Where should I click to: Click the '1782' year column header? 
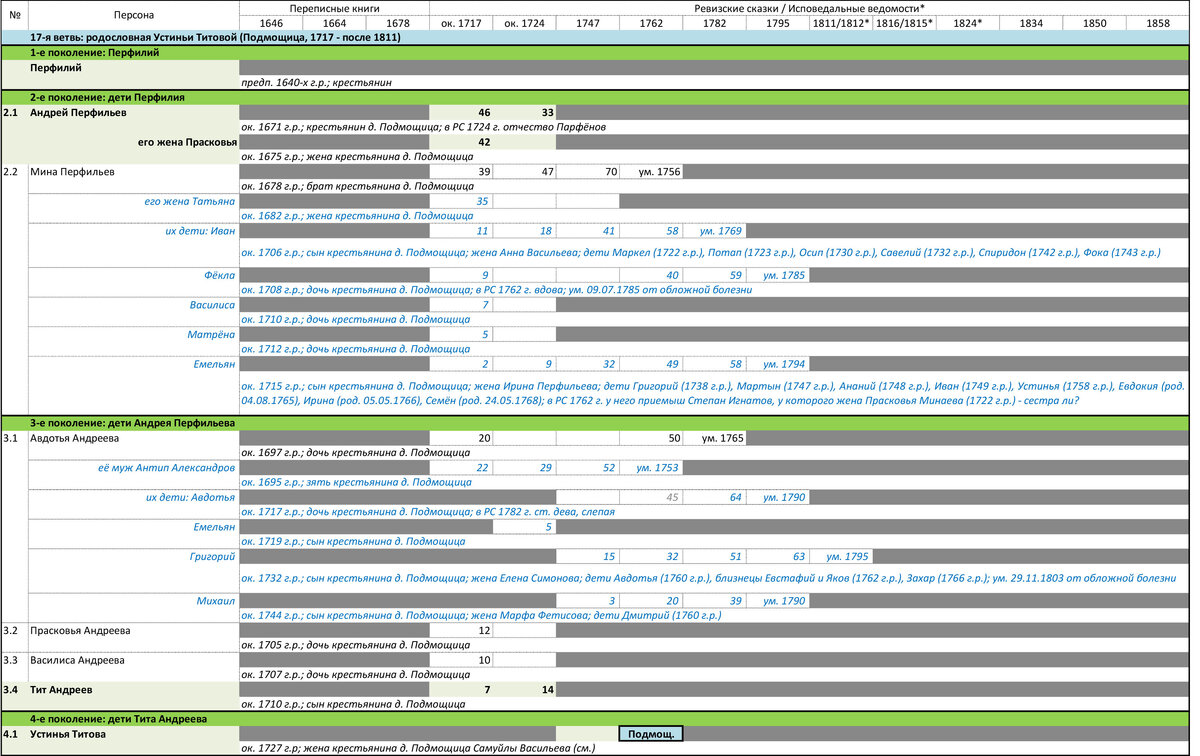714,23
